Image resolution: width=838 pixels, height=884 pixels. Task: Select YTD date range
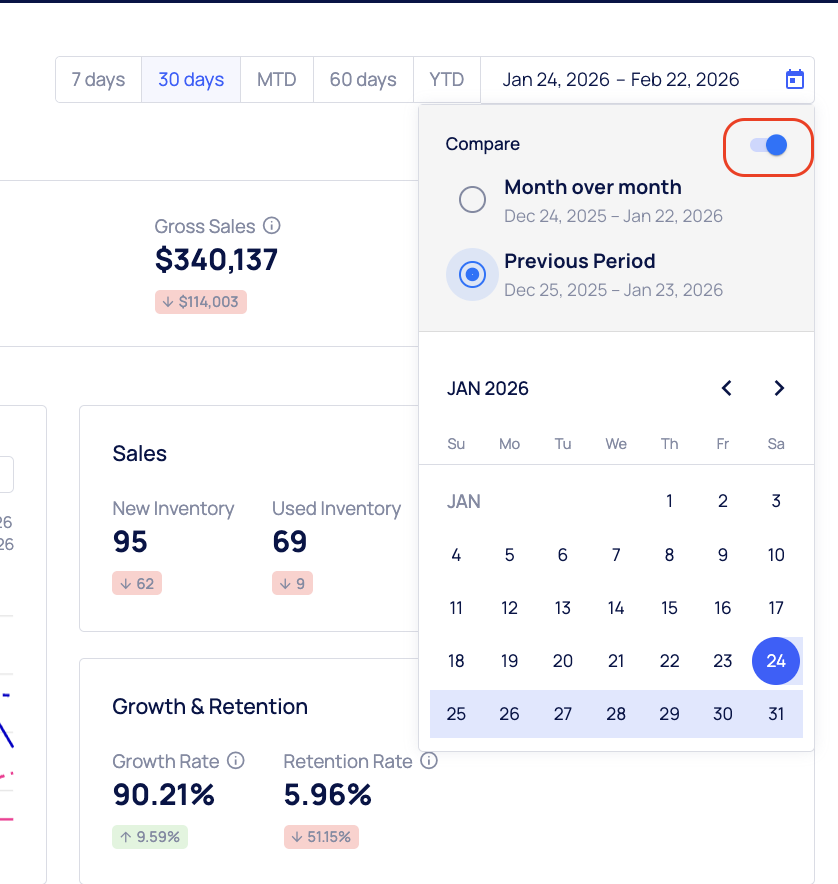447,80
